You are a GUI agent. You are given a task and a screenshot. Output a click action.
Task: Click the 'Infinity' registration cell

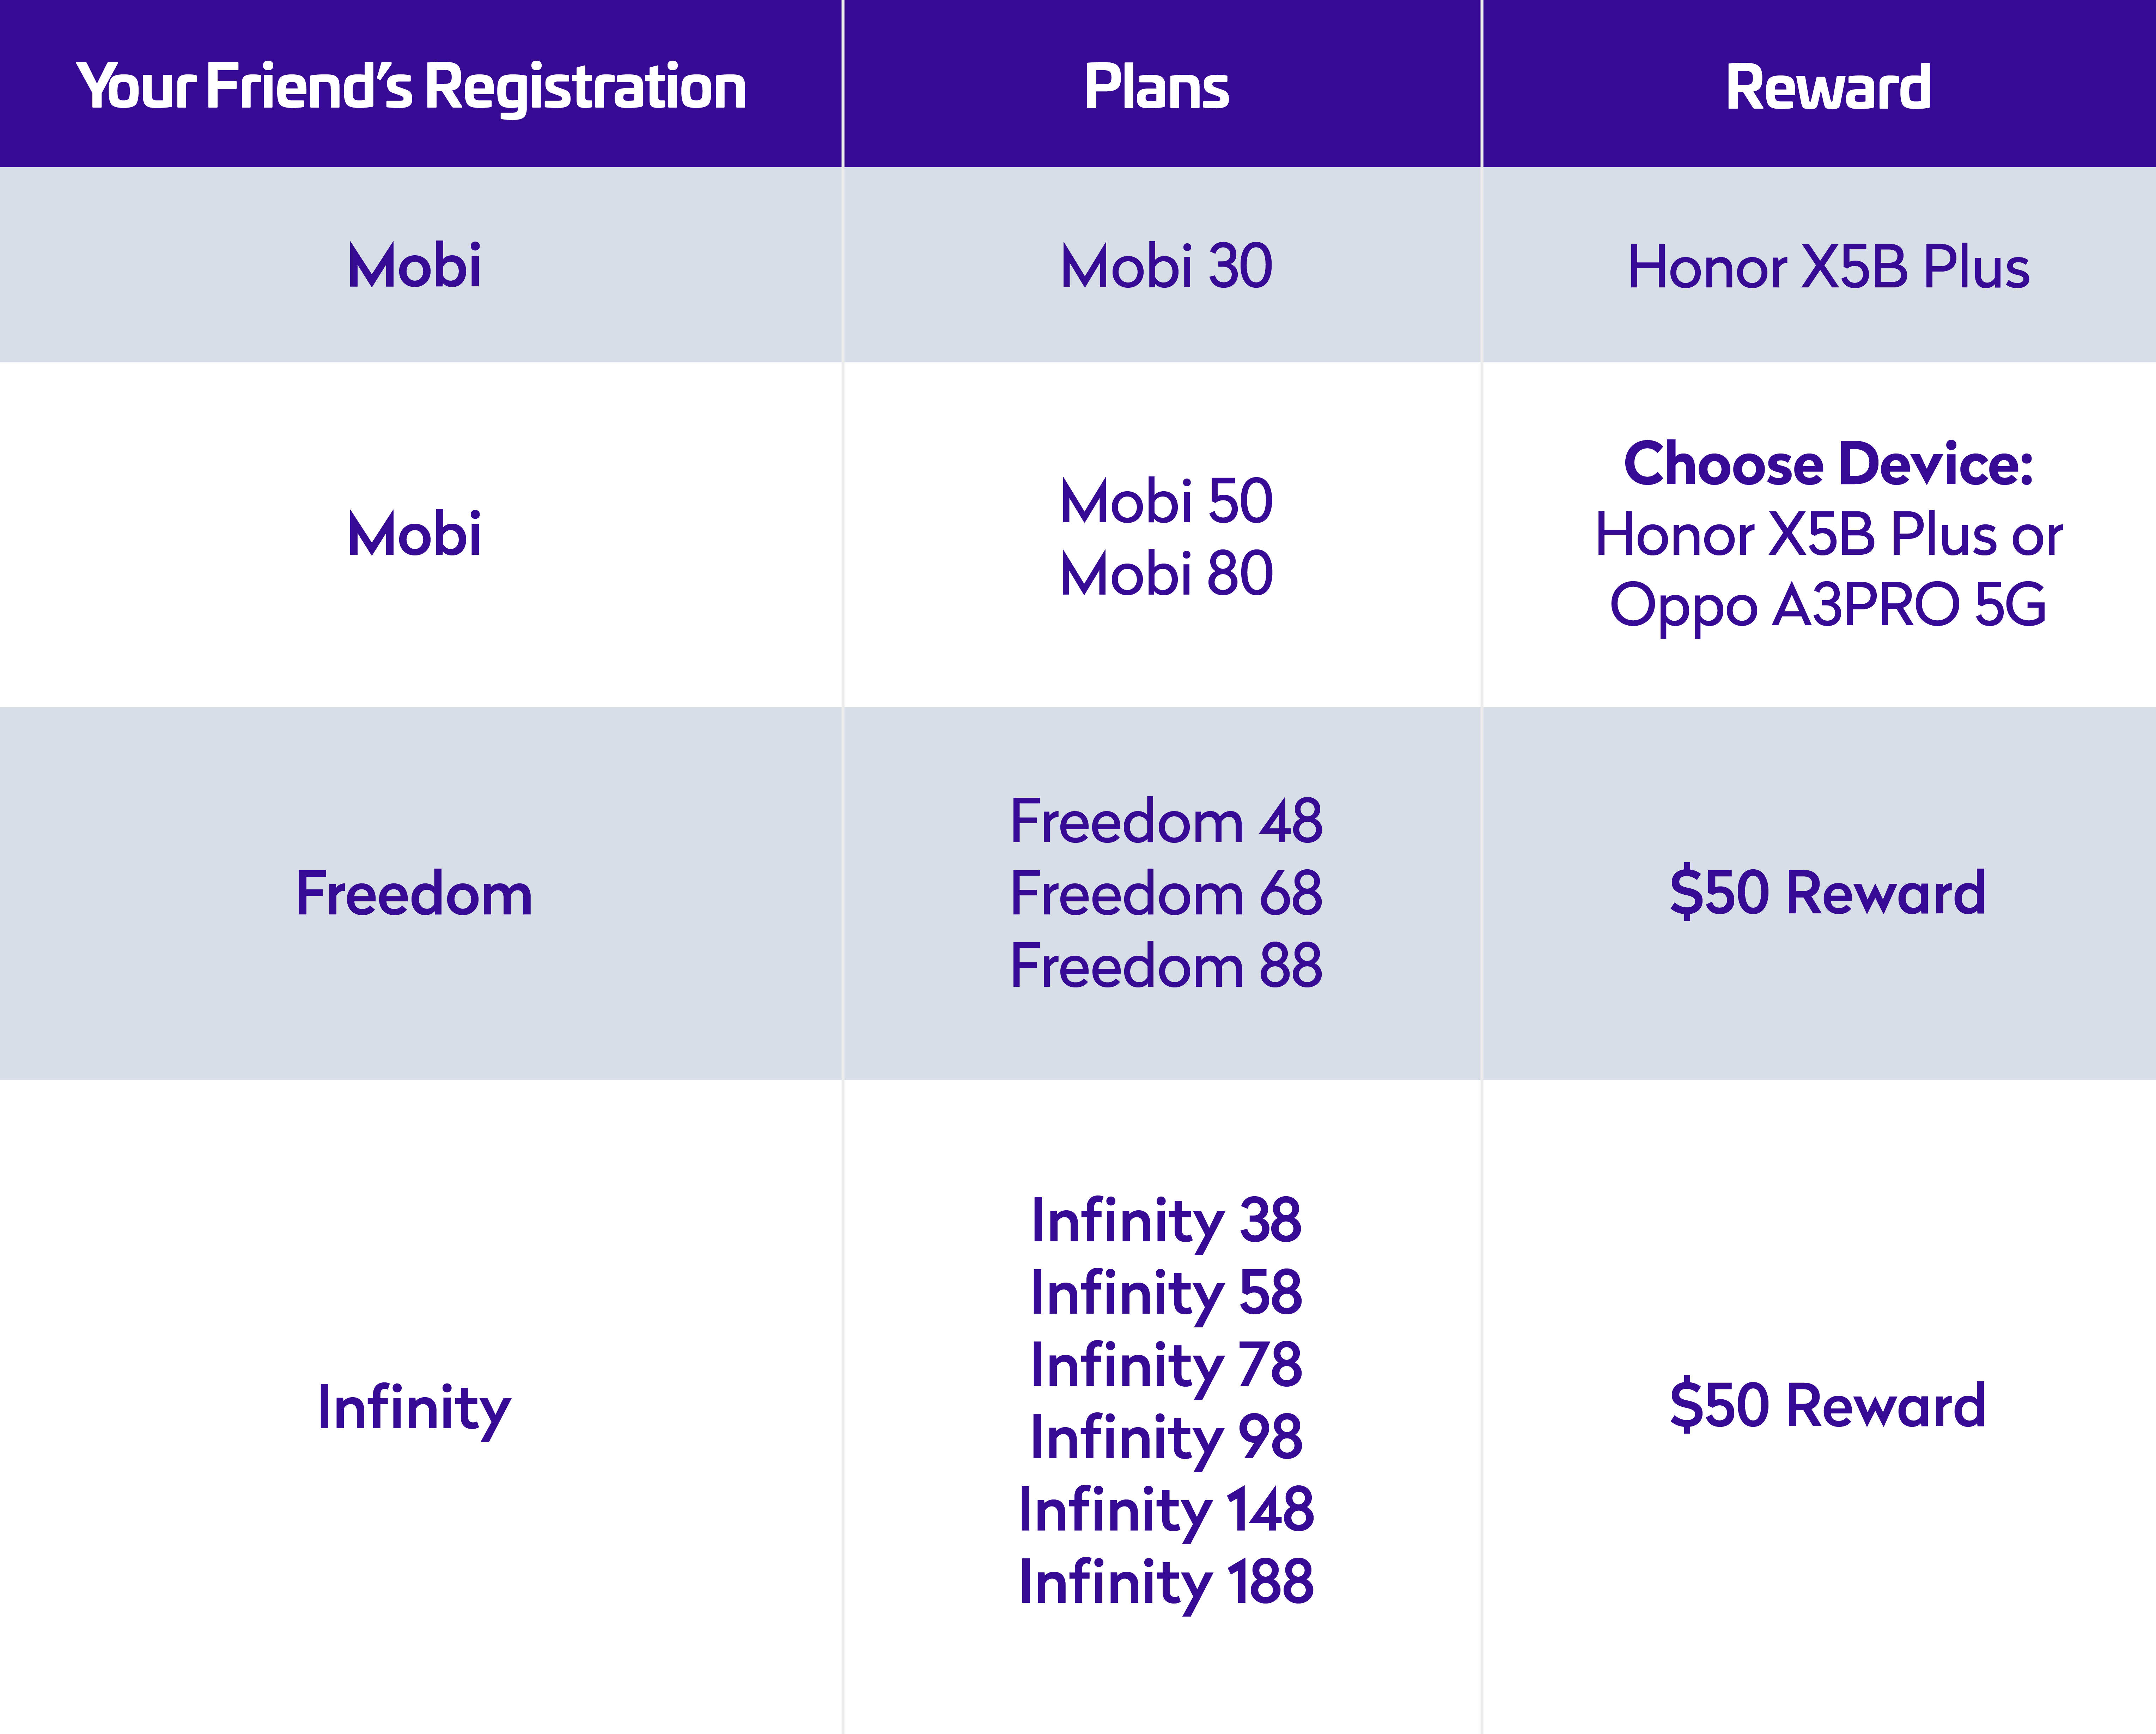pos(414,1408)
